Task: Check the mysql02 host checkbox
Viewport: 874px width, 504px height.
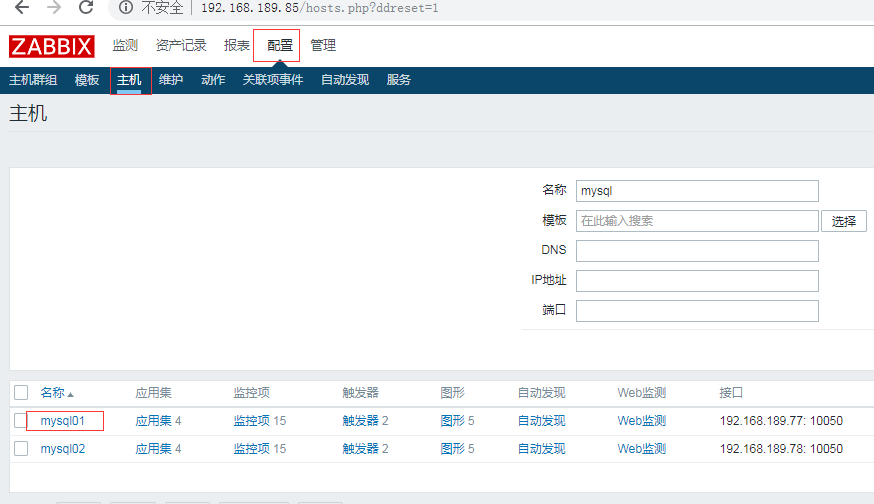Action: click(x=21, y=449)
